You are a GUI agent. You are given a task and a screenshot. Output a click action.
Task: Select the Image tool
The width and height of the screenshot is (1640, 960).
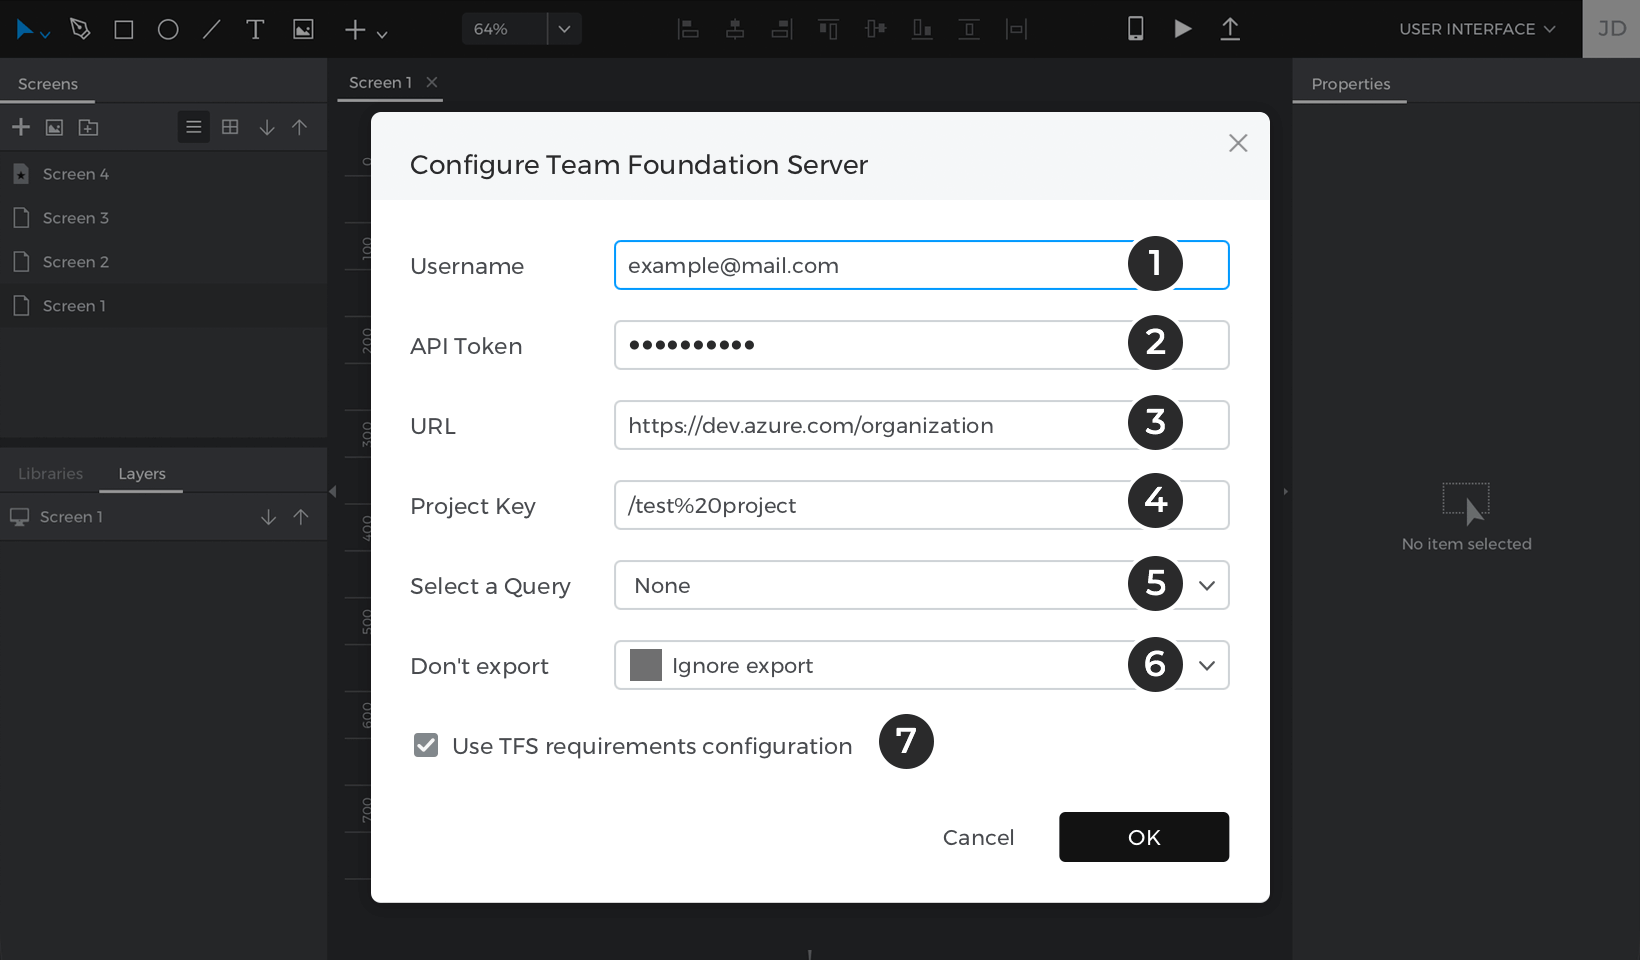[x=303, y=30]
